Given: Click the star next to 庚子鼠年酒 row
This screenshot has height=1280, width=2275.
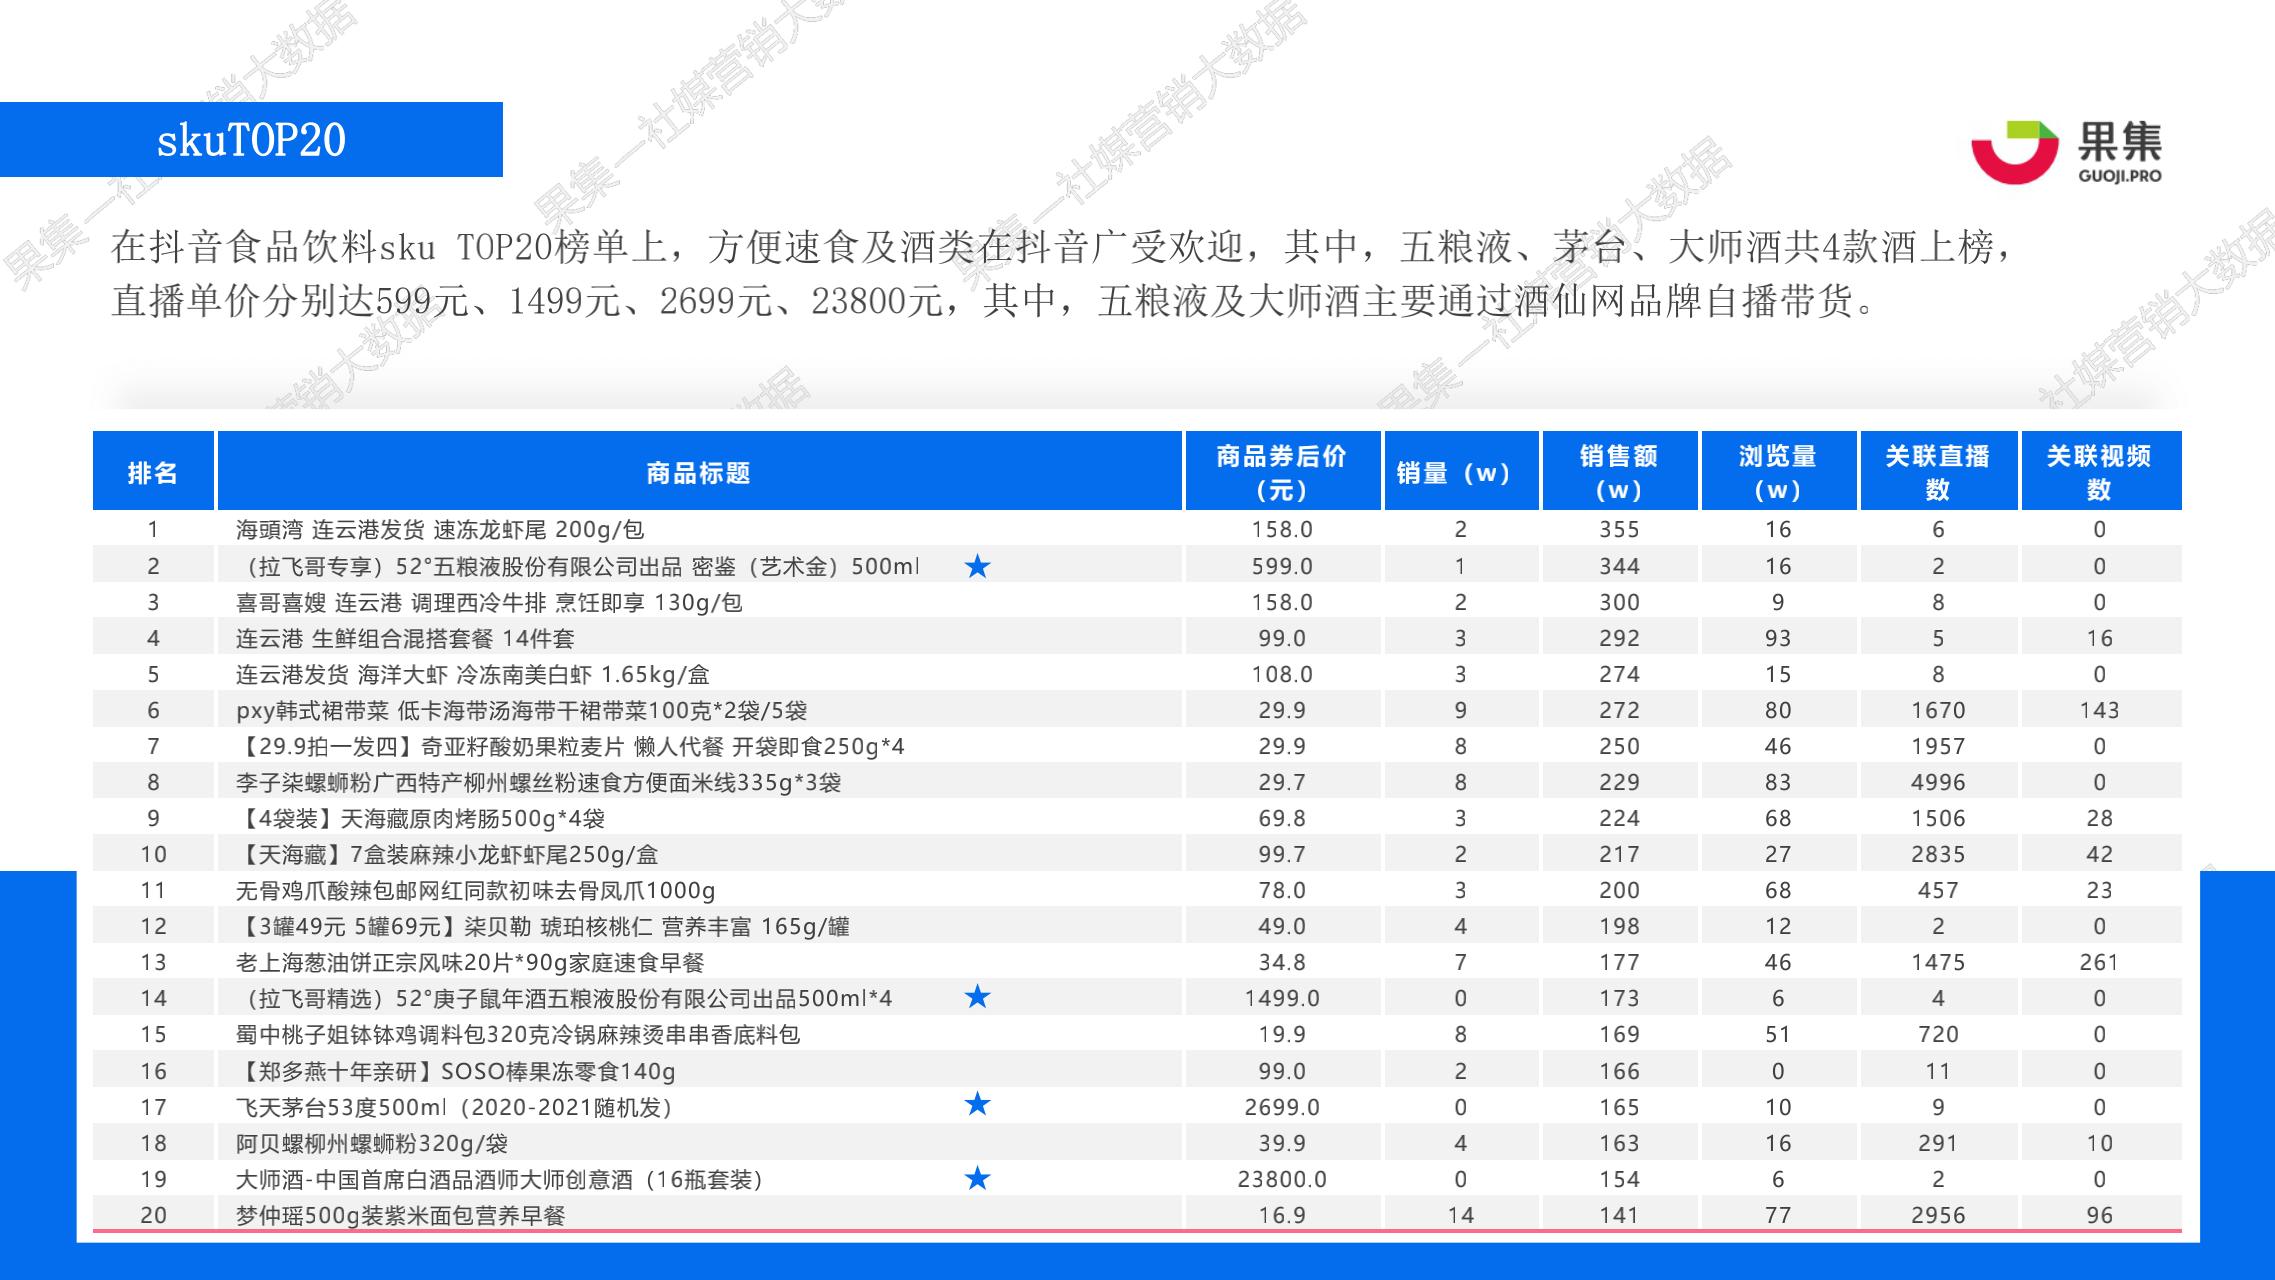Looking at the screenshot, I should (977, 997).
